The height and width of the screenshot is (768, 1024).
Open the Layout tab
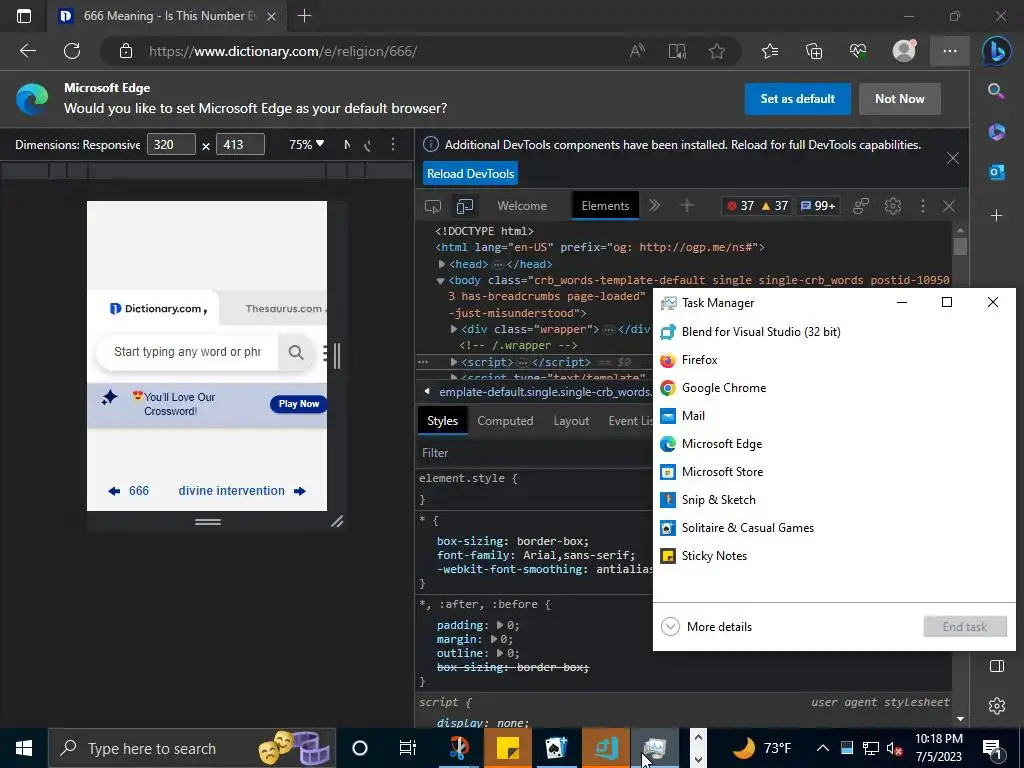coord(571,421)
